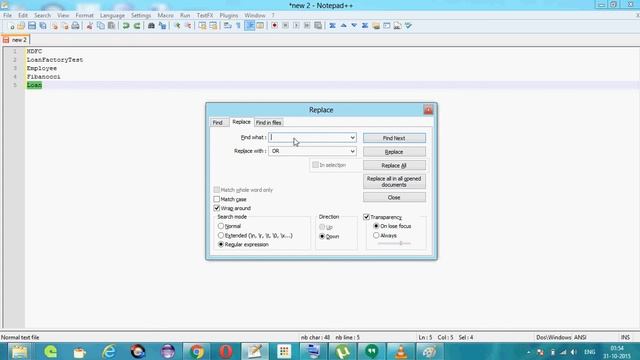Select Down direction radio button
Viewport: 640px width, 360px height.
point(322,236)
